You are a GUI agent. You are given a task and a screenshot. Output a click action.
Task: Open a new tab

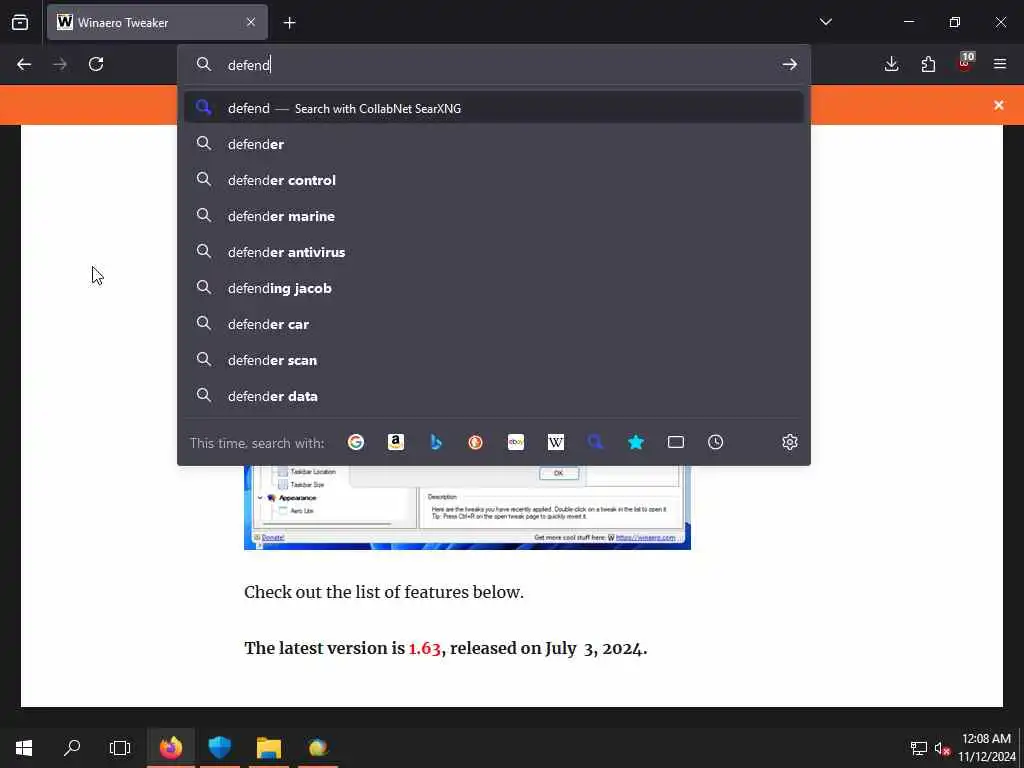(x=289, y=23)
